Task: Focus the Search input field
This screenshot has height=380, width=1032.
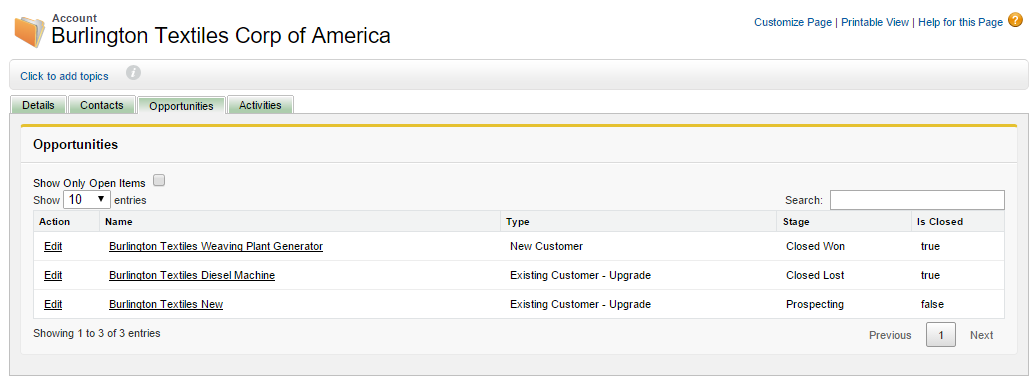Action: click(x=917, y=200)
